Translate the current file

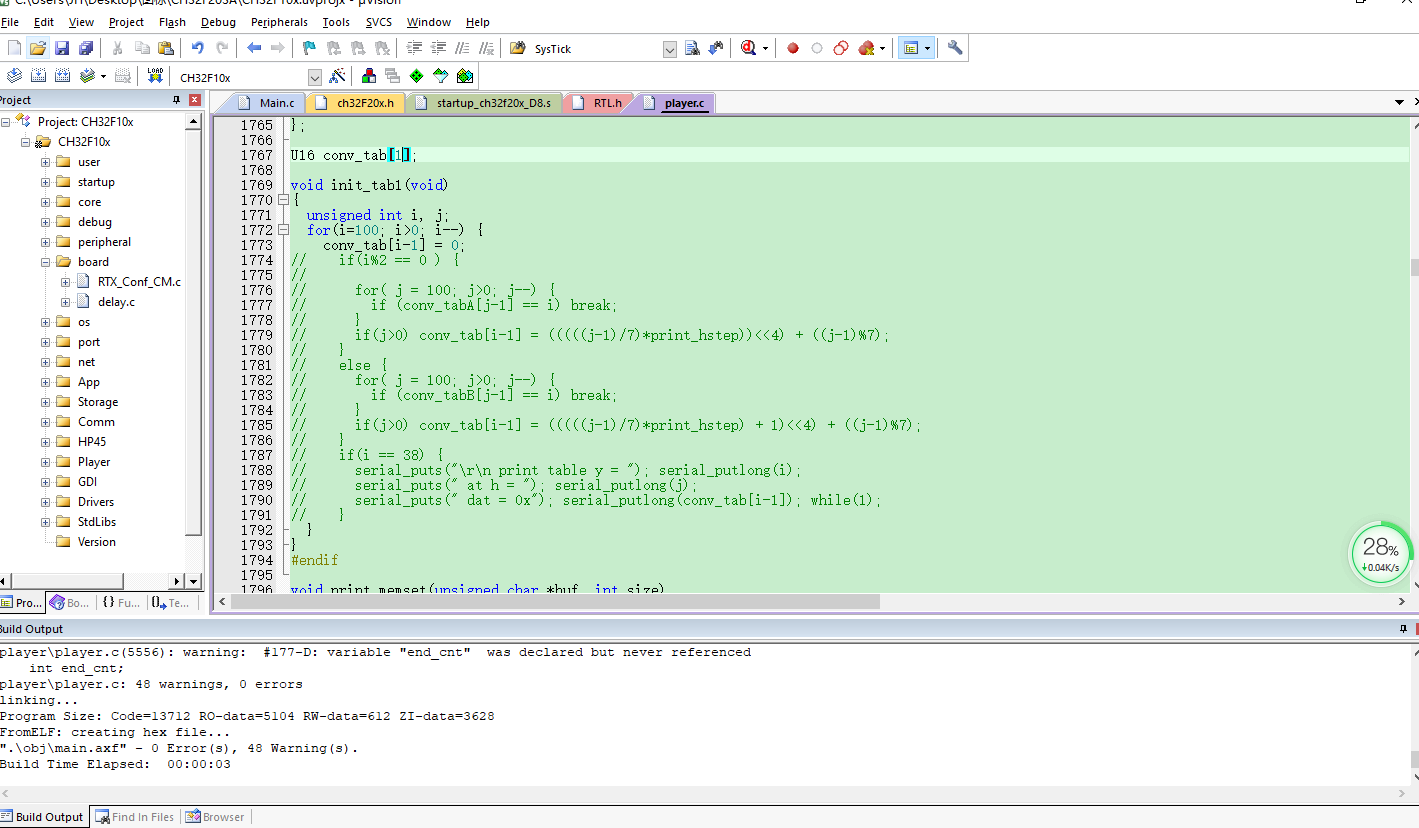(x=14, y=76)
